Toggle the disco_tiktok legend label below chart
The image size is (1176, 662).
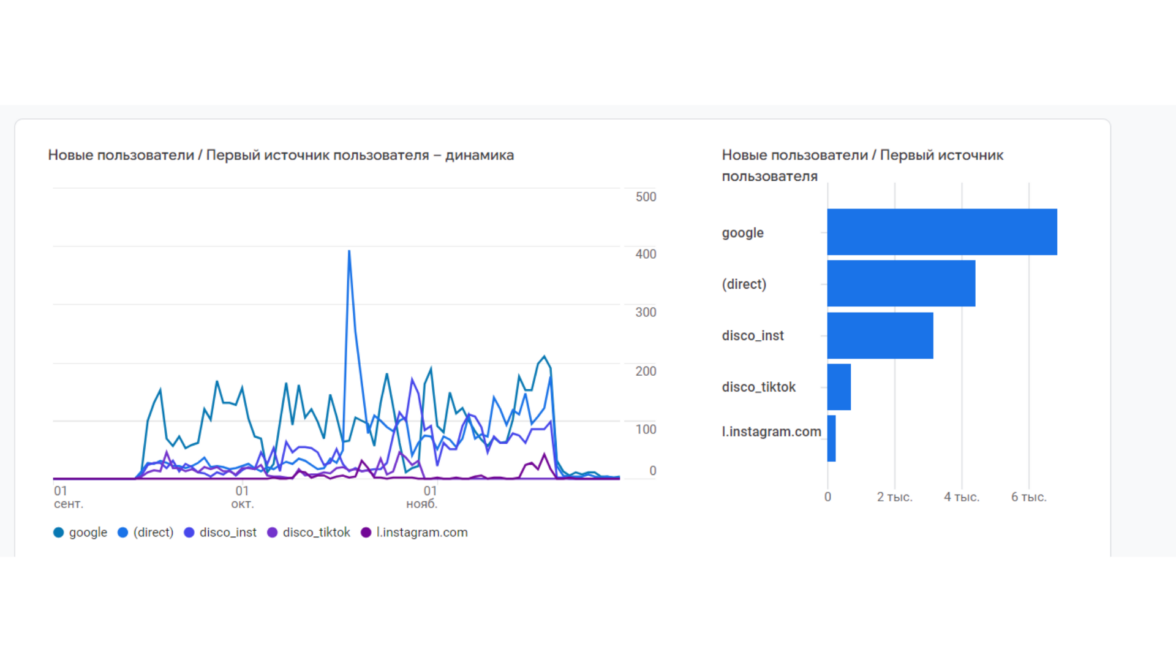pyautogui.click(x=316, y=533)
